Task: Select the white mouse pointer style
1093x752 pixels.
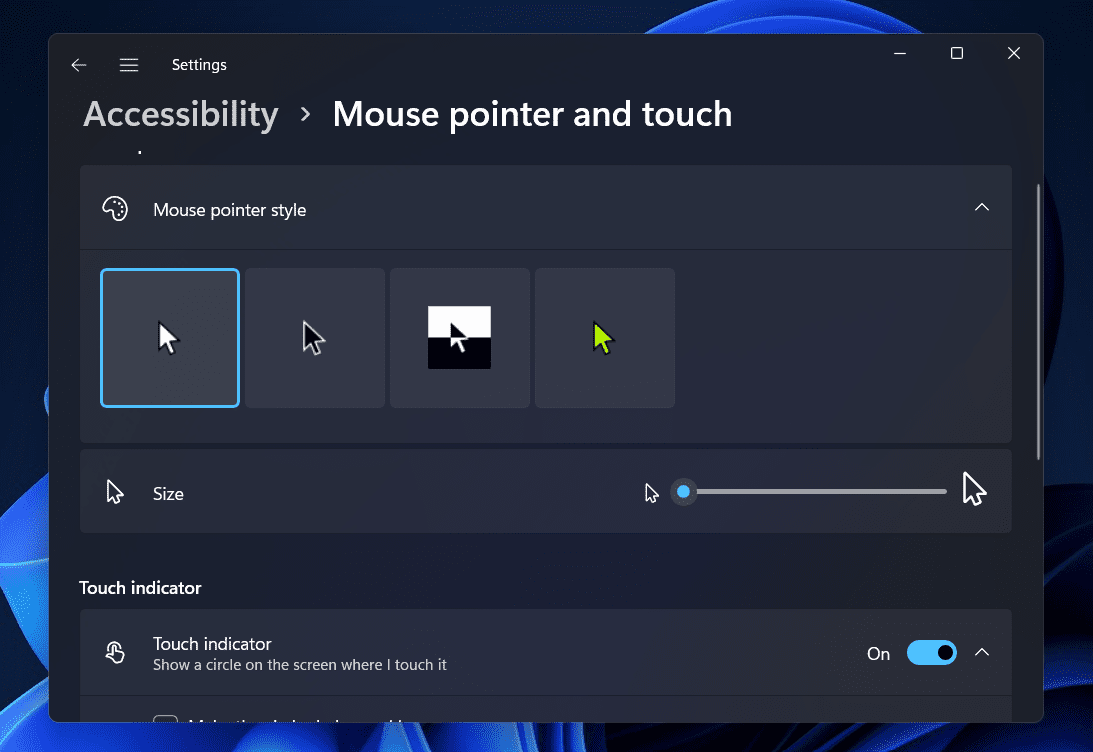Action: (x=169, y=337)
